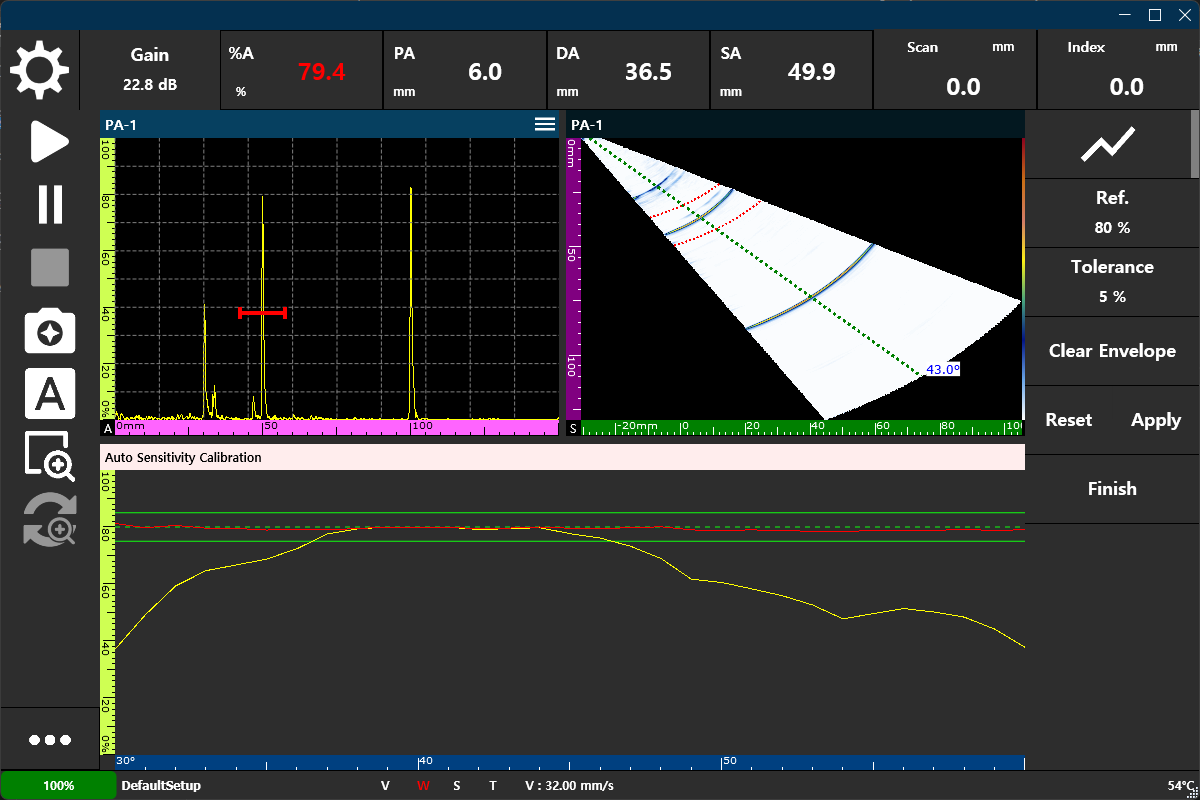This screenshot has width=1200, height=800.
Task: Click the purple S-scan depth ruler
Action: coord(573,278)
